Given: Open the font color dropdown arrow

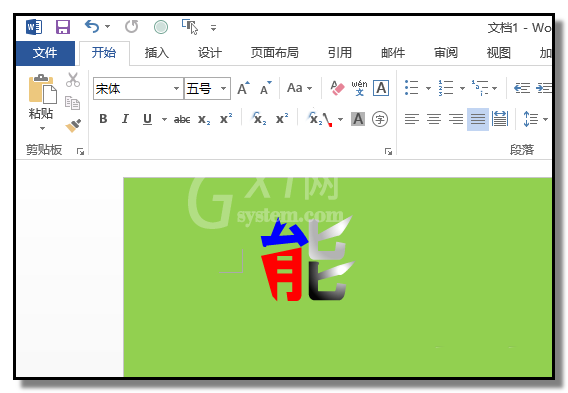Looking at the screenshot, I should click(x=341, y=119).
